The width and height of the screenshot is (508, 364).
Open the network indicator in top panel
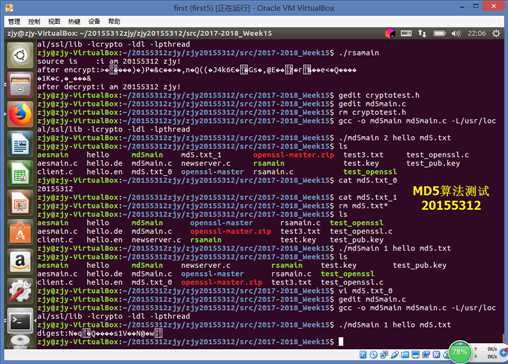[422, 33]
